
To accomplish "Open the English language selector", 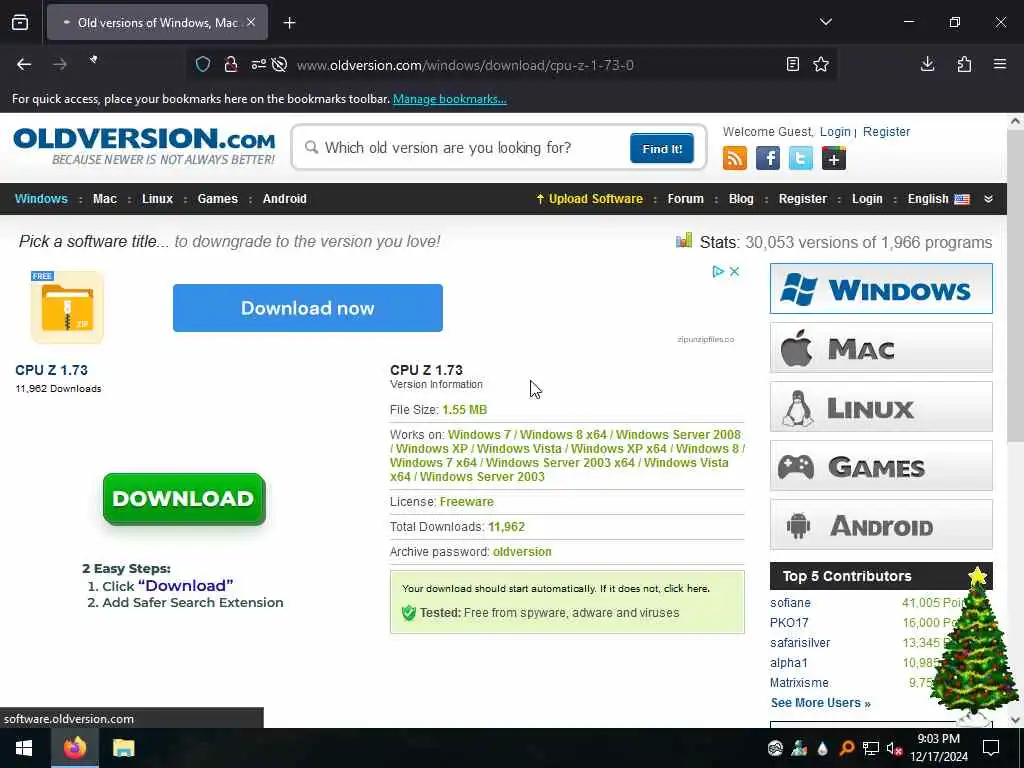I will (x=938, y=199).
